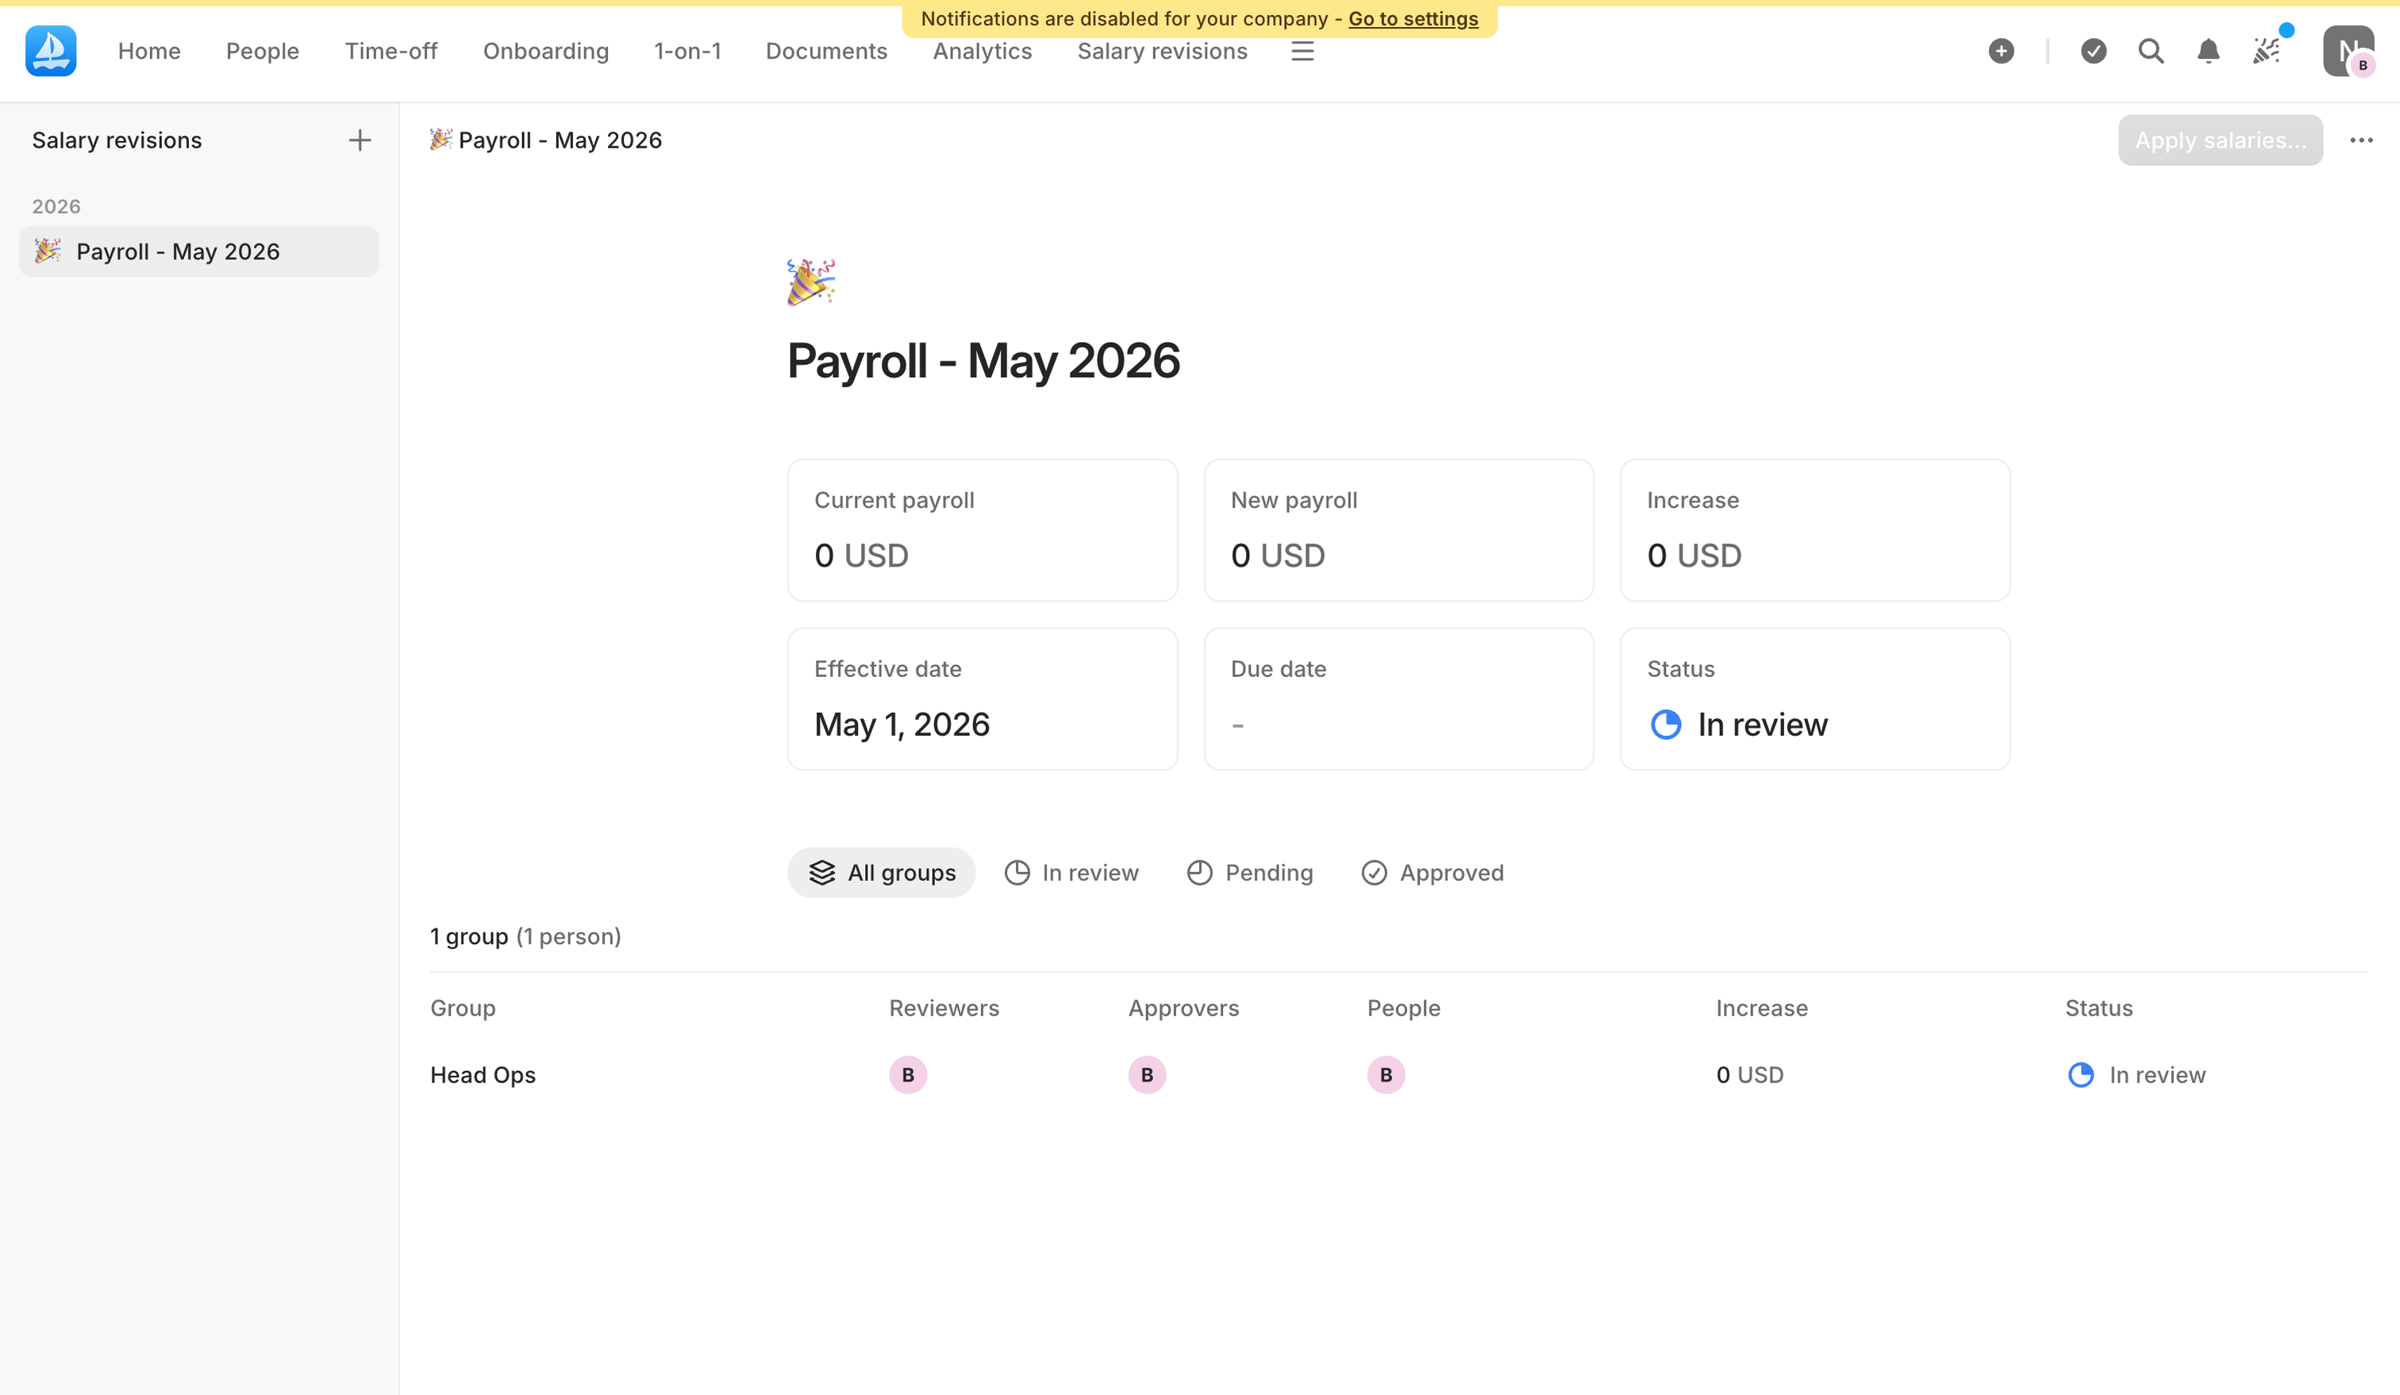Screen dimensions: 2400x1395
Task: Click the 1 group (1 person) summary text
Action: pyautogui.click(x=526, y=937)
